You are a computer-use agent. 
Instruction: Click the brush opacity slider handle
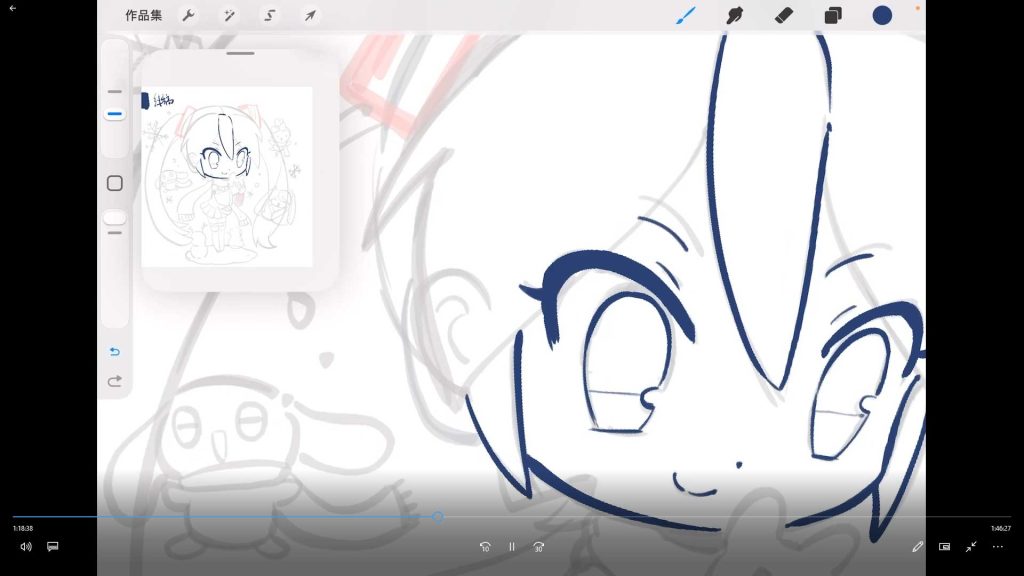click(x=114, y=218)
